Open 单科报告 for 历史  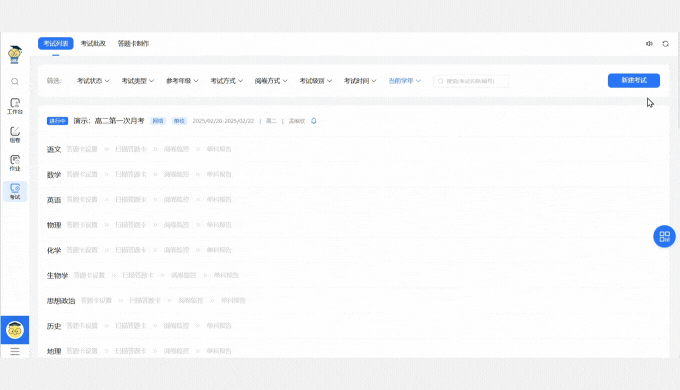[219, 325]
